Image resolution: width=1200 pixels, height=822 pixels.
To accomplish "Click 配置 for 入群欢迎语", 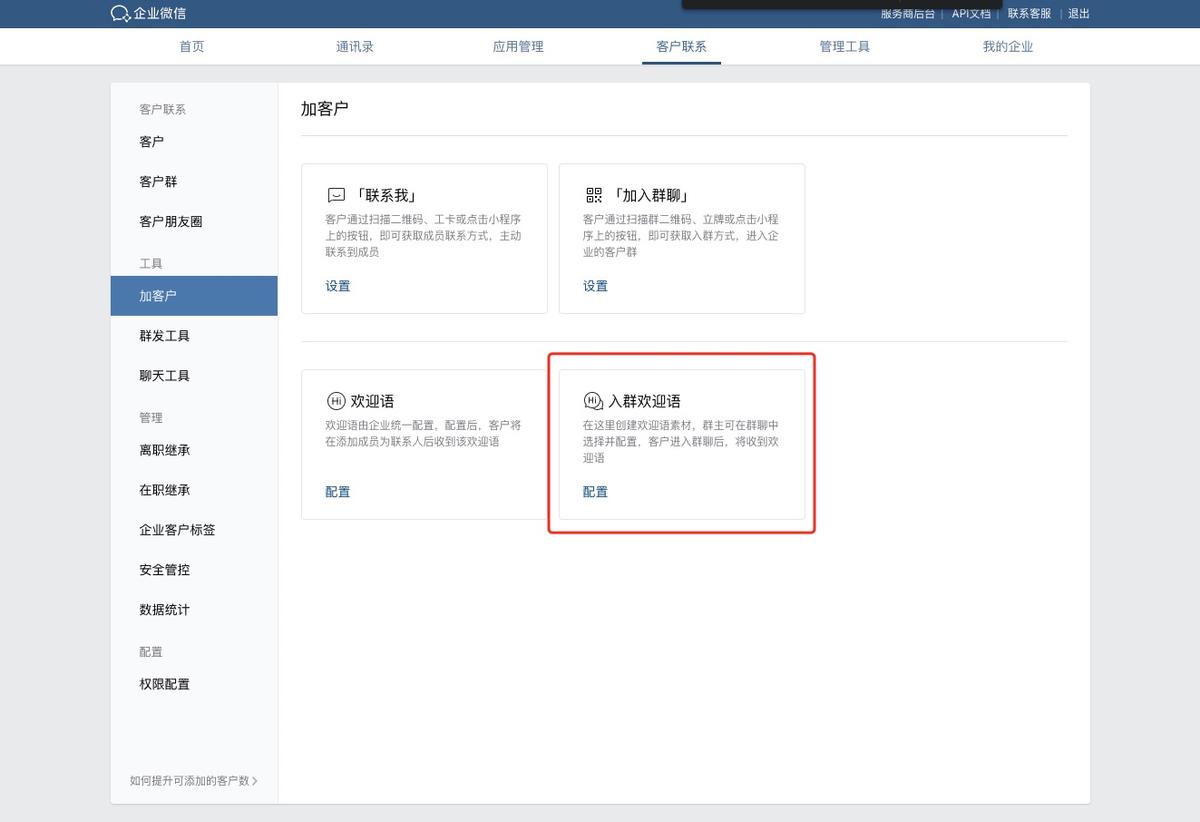I will (595, 491).
